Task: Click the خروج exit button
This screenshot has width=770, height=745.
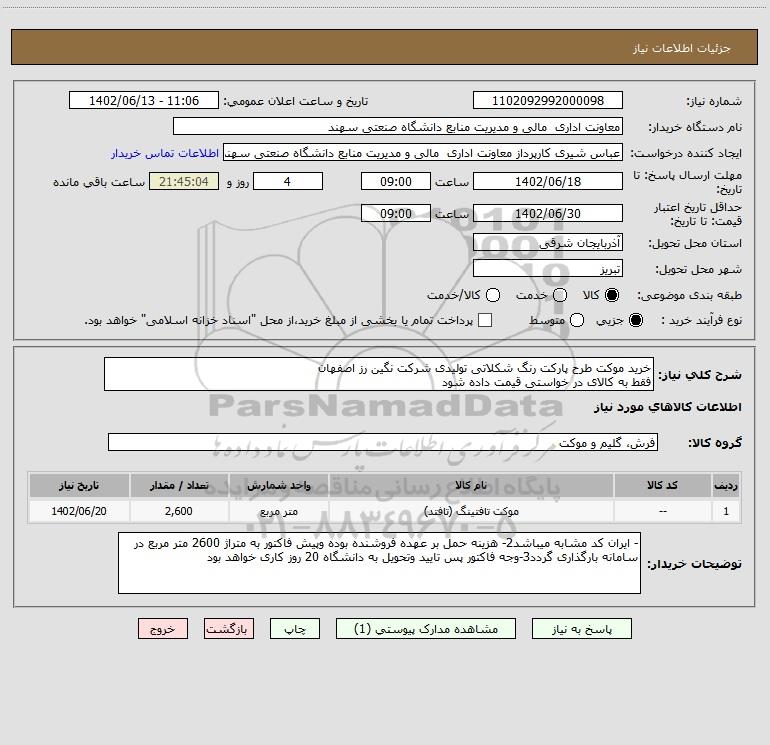Action: [x=163, y=629]
